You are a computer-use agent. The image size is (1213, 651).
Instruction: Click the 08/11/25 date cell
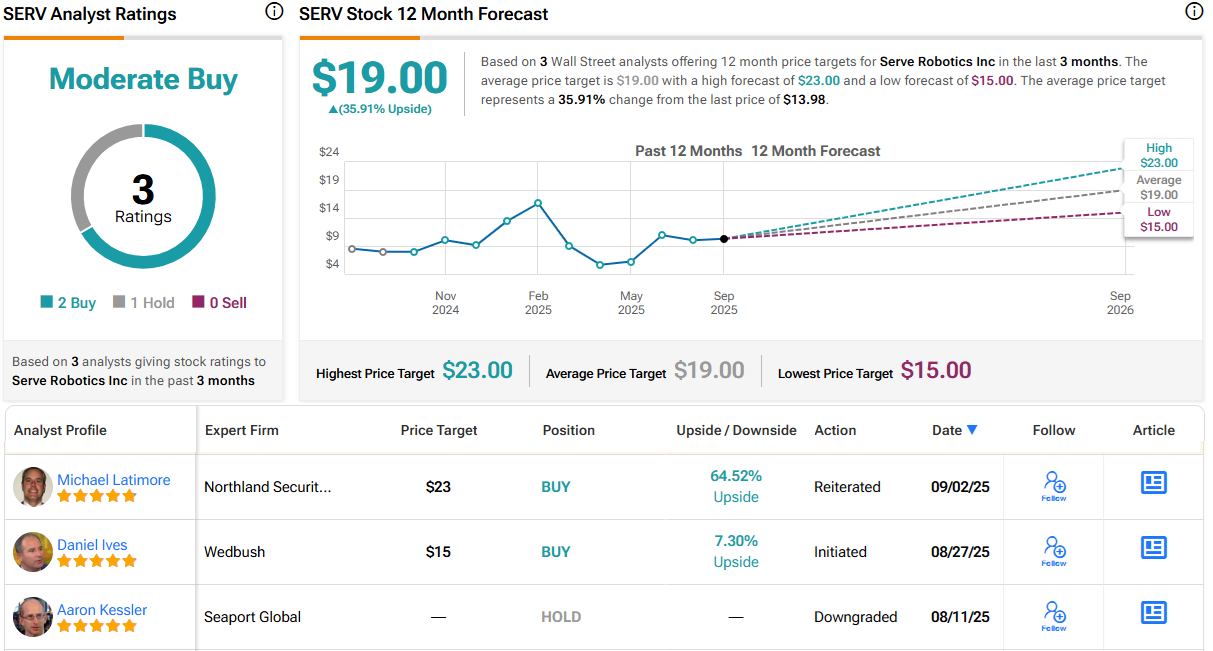pyautogui.click(x=958, y=617)
